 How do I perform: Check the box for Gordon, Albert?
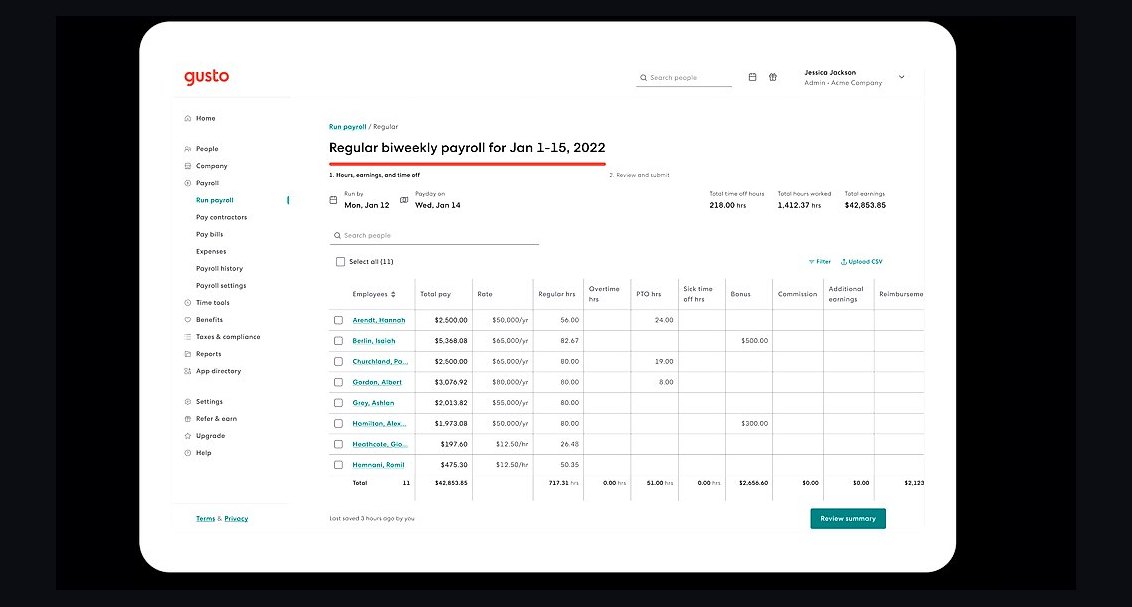338,382
